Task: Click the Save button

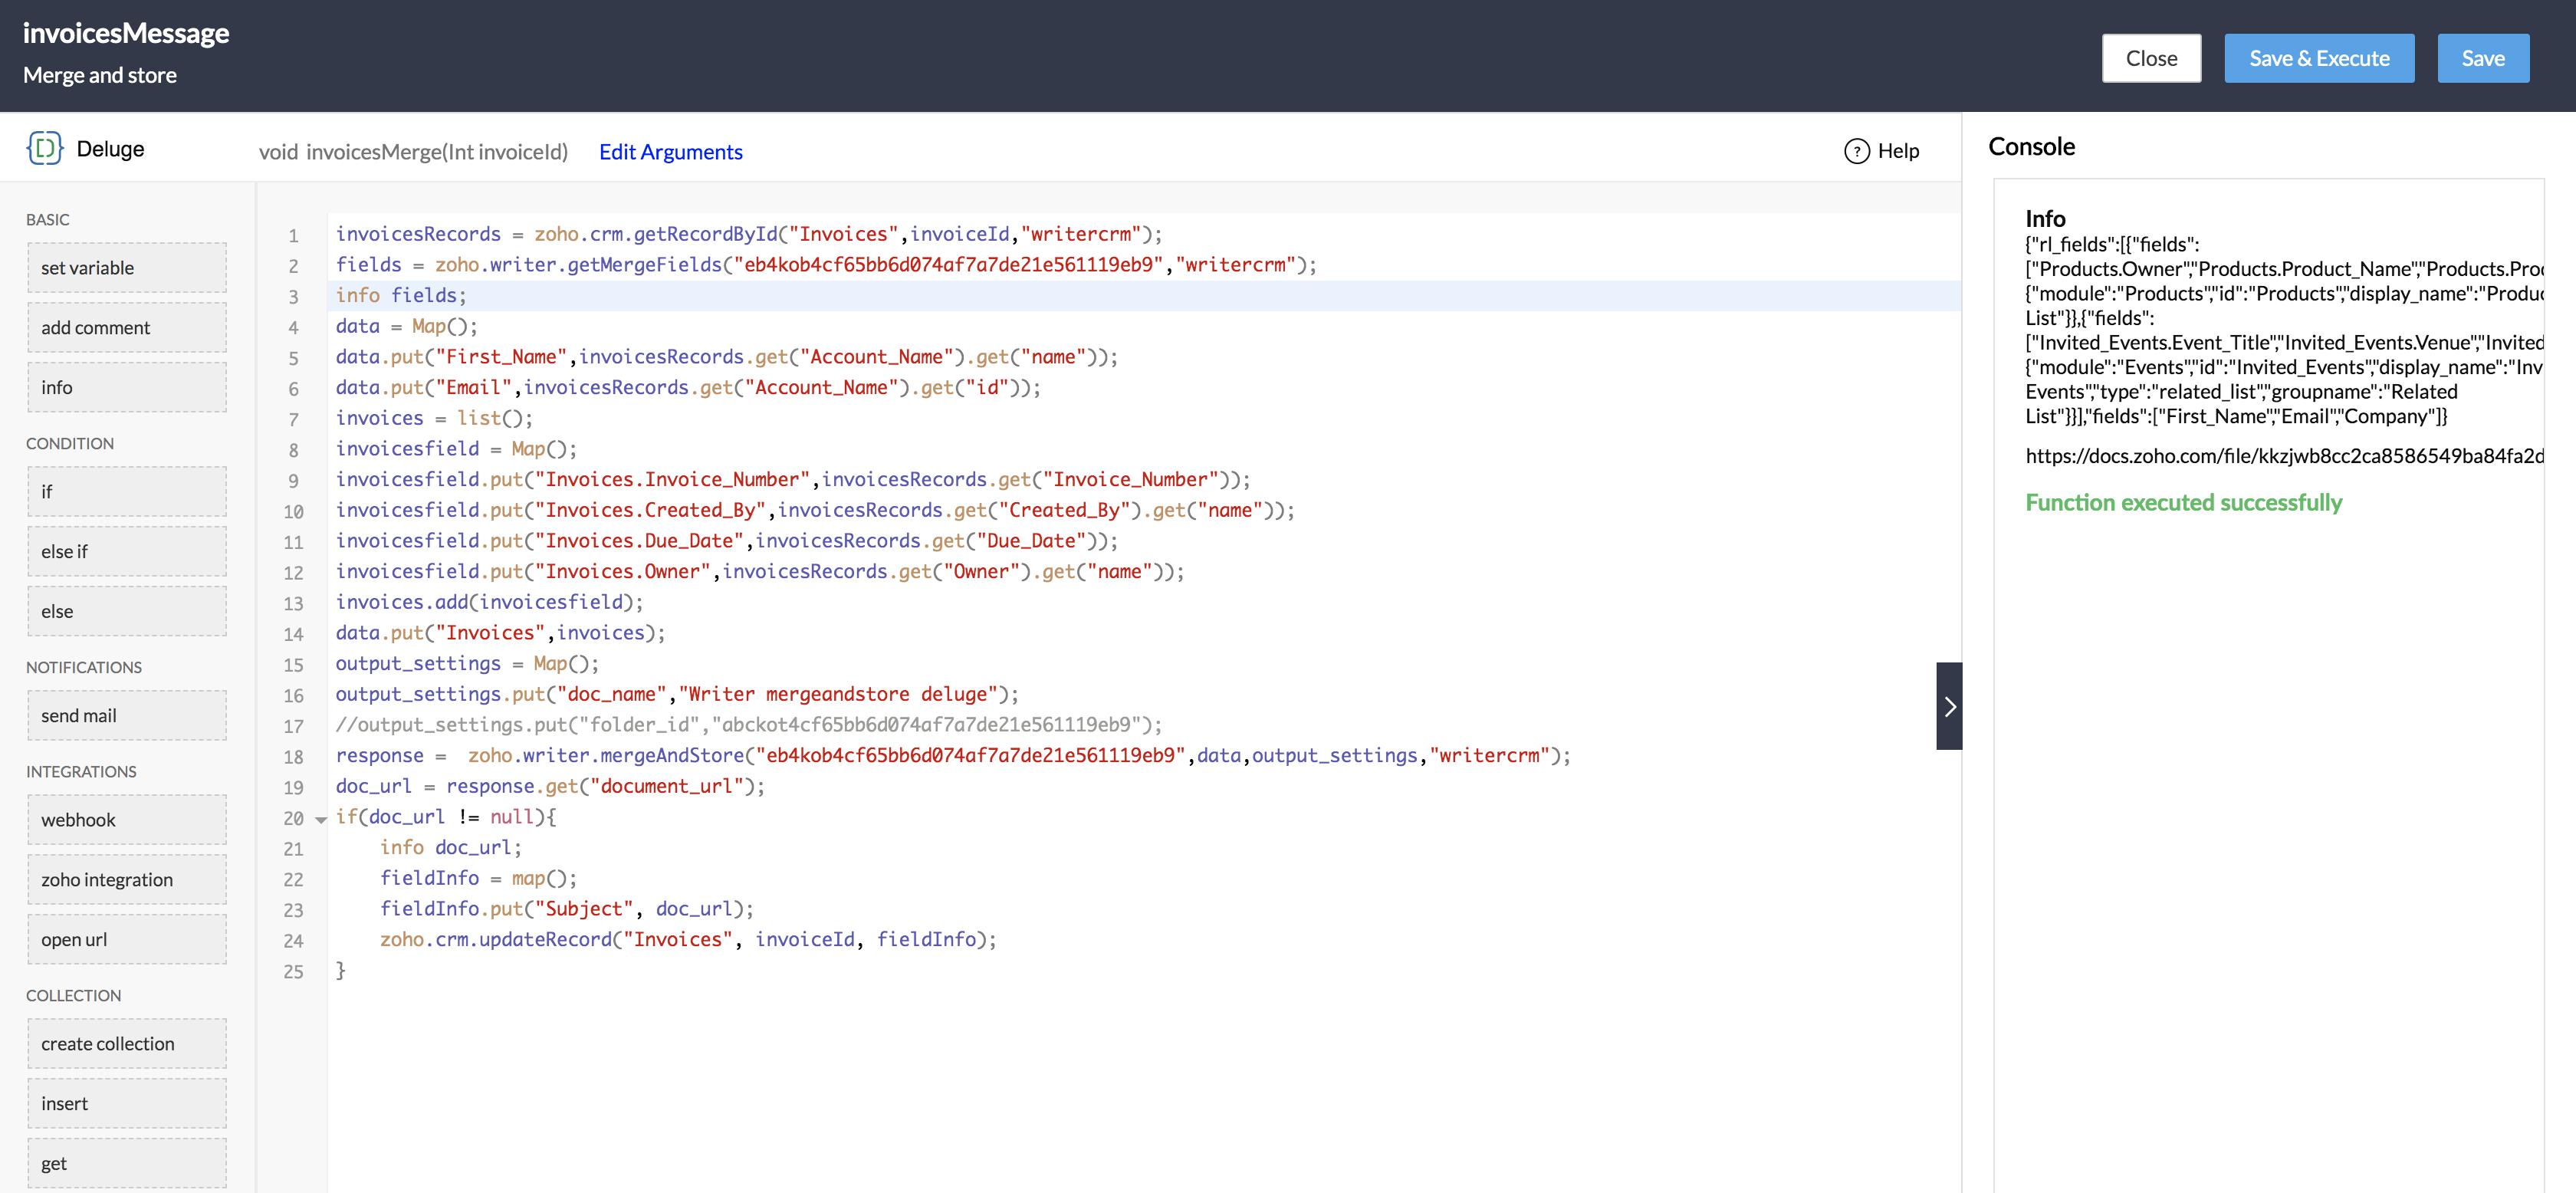Action: (x=2482, y=58)
